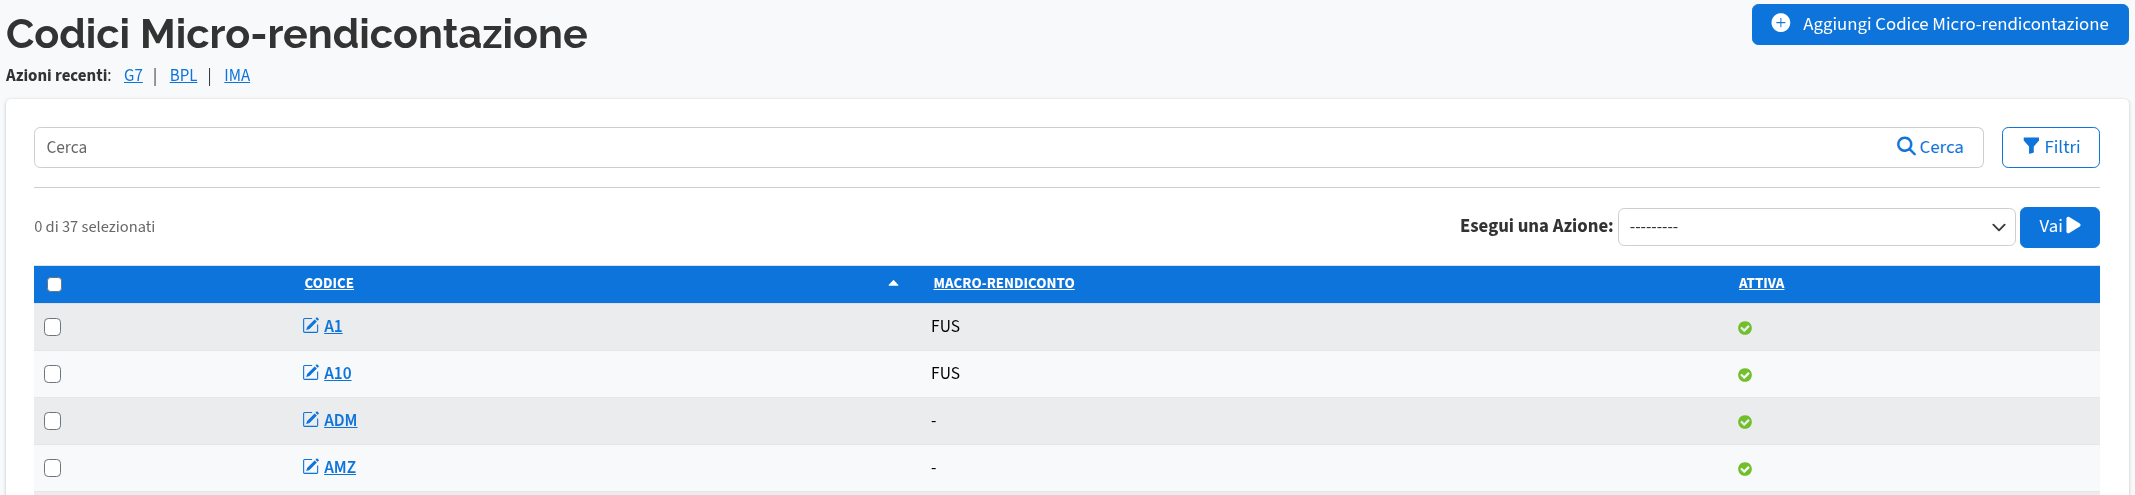The image size is (2135, 495).
Task: Select the checkbox for row AMZ
Action: [x=53, y=468]
